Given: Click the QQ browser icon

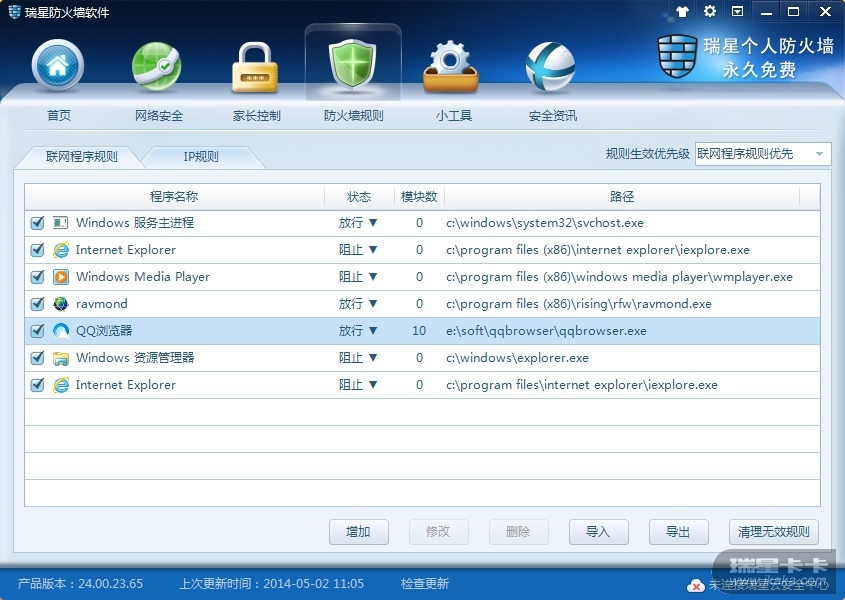Looking at the screenshot, I should click(61, 330).
